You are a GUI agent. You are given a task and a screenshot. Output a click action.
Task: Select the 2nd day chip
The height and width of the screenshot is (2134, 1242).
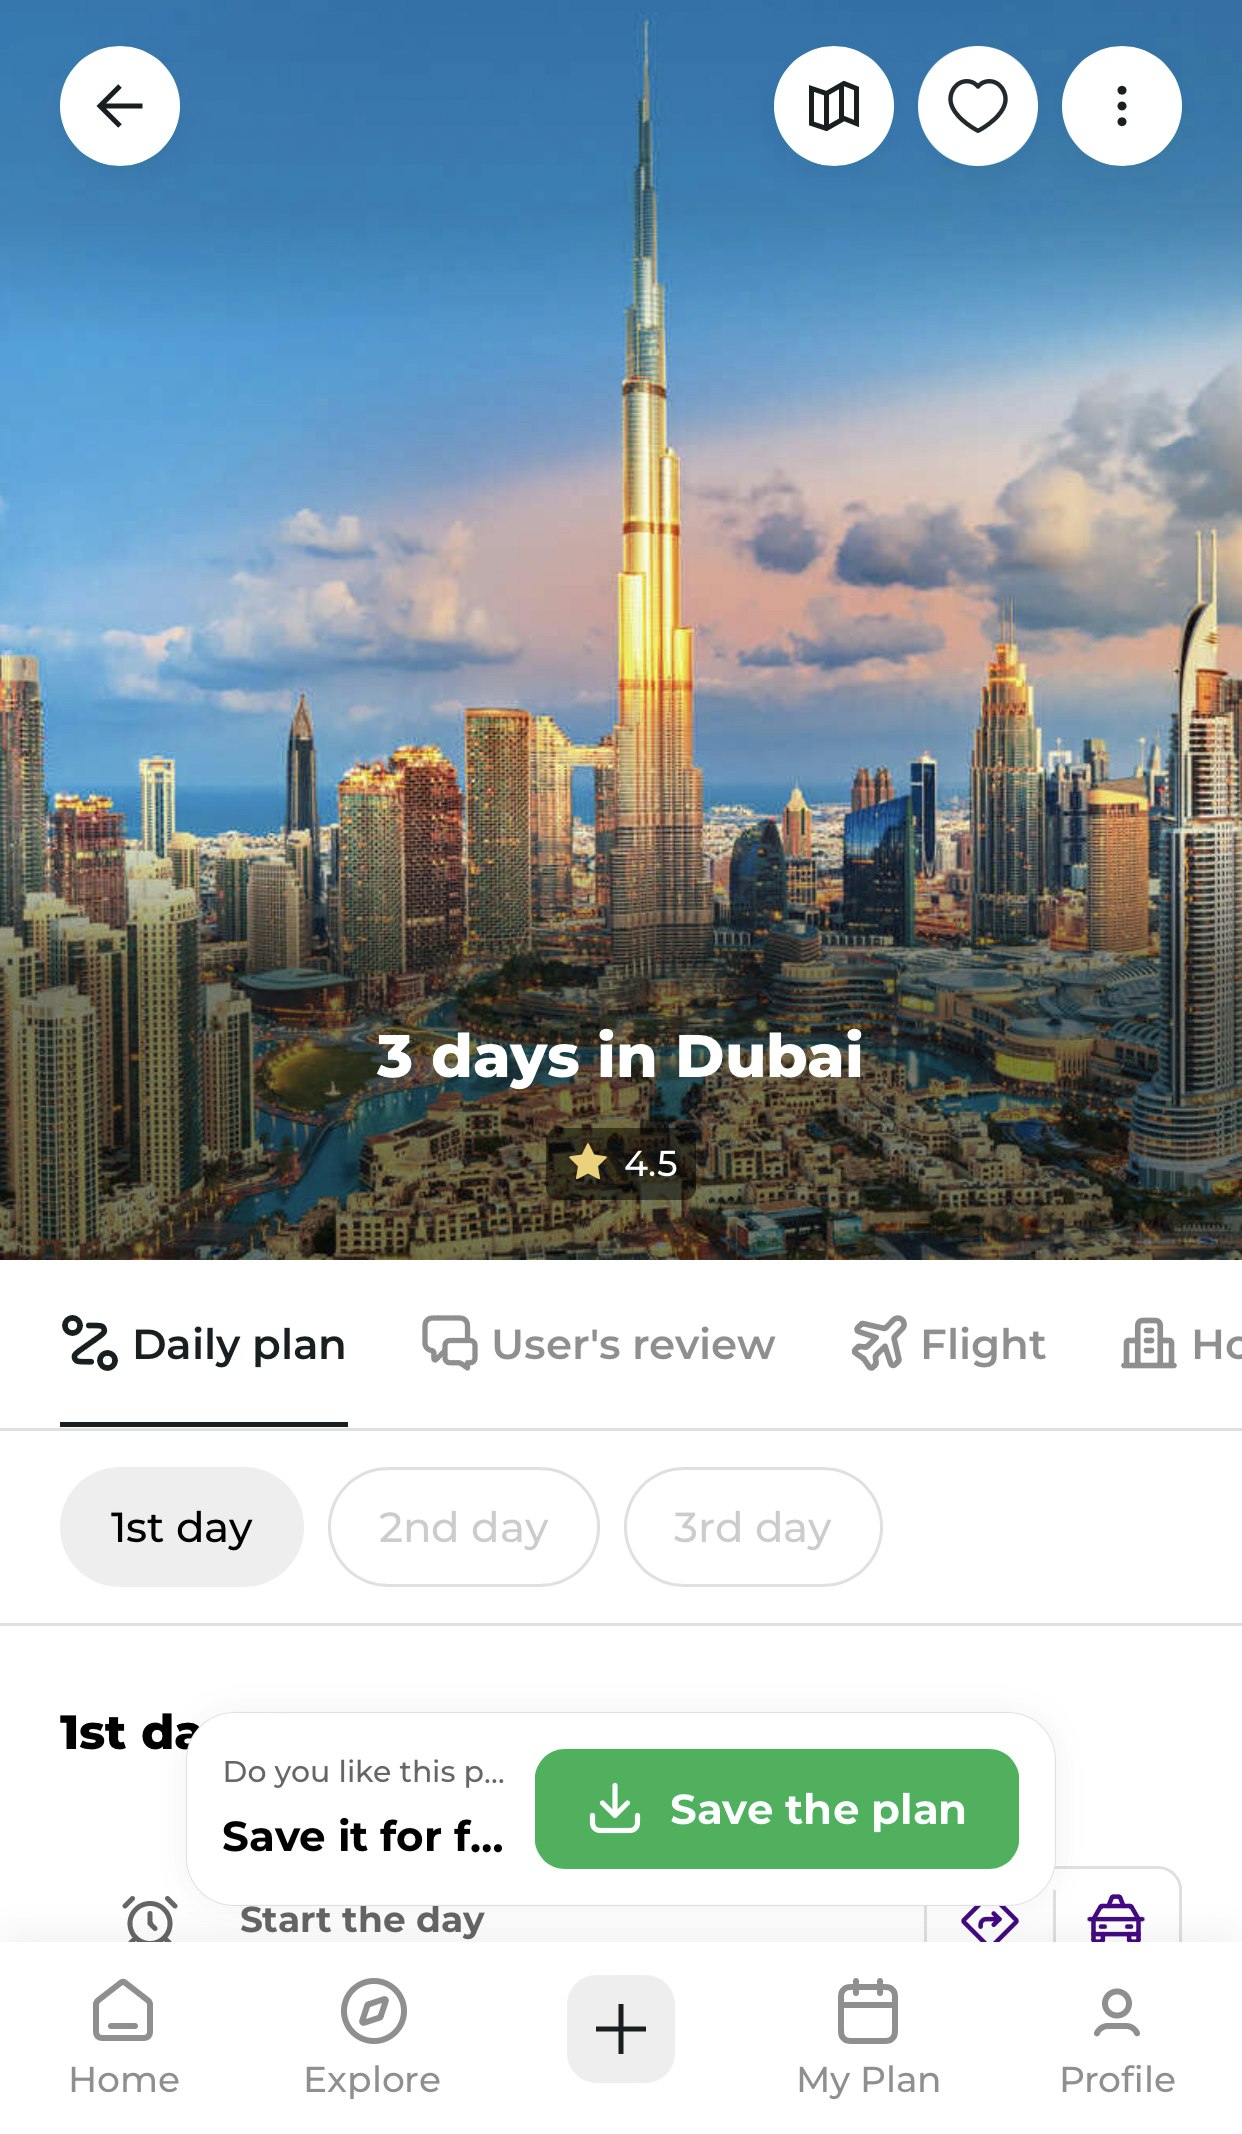[463, 1527]
